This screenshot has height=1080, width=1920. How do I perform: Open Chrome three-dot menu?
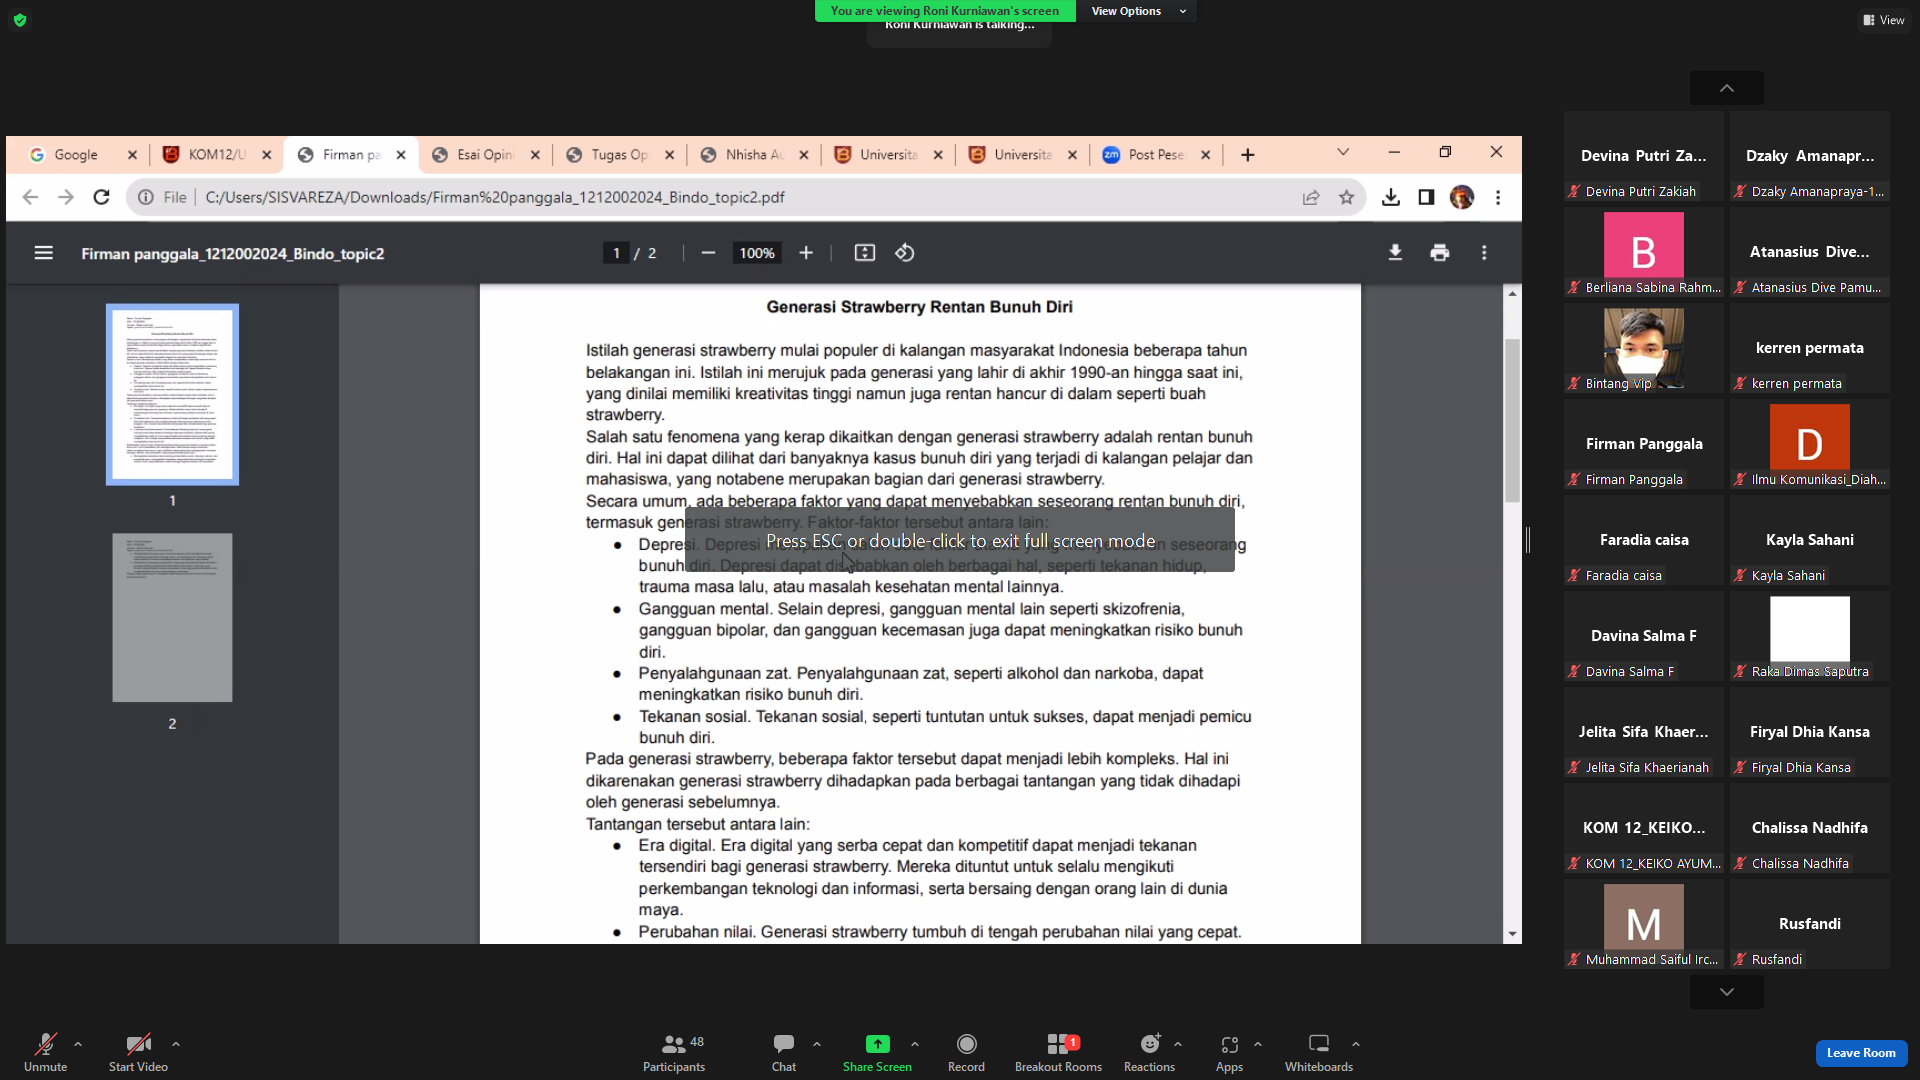[1498, 197]
